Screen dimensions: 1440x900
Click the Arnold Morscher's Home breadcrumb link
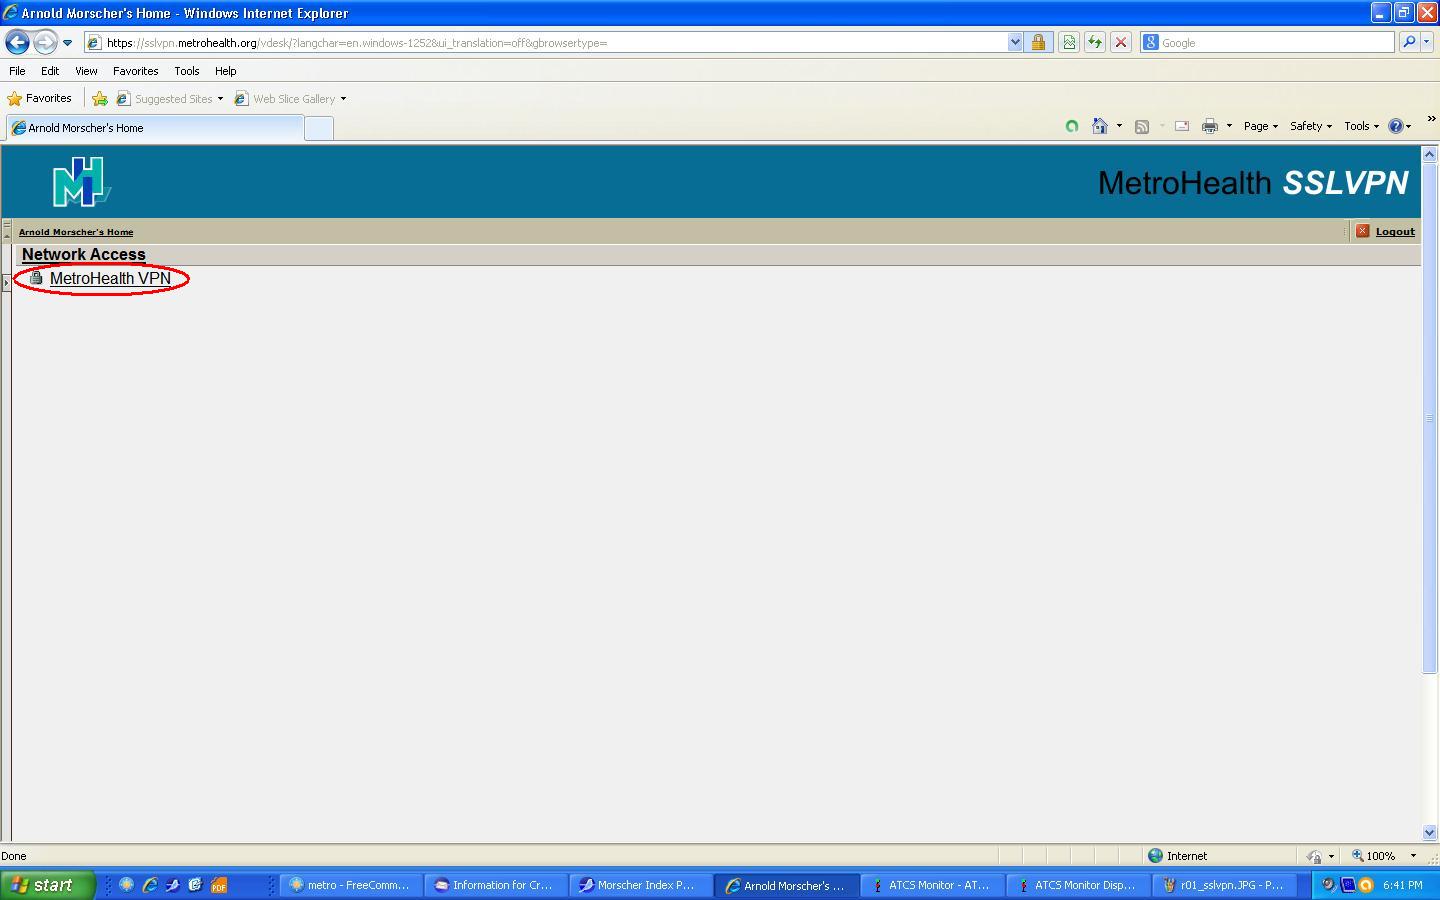click(76, 232)
